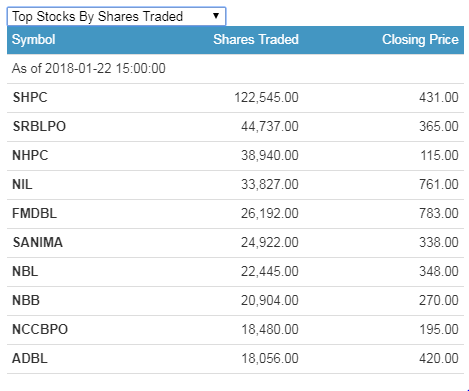
Task: Select the SHPC stock symbol
Action: click(30, 97)
